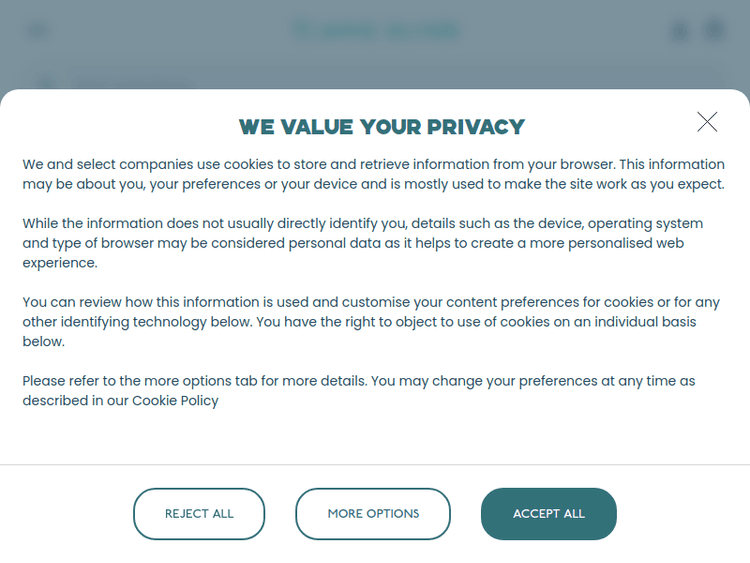Click the 'We Value Your Privacy' heading

coord(381,127)
